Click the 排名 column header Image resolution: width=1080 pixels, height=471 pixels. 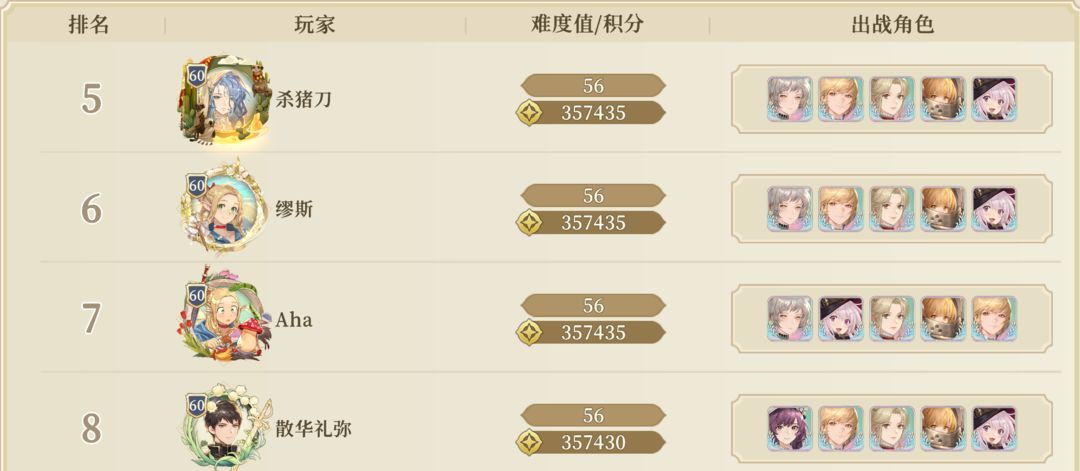[x=89, y=25]
